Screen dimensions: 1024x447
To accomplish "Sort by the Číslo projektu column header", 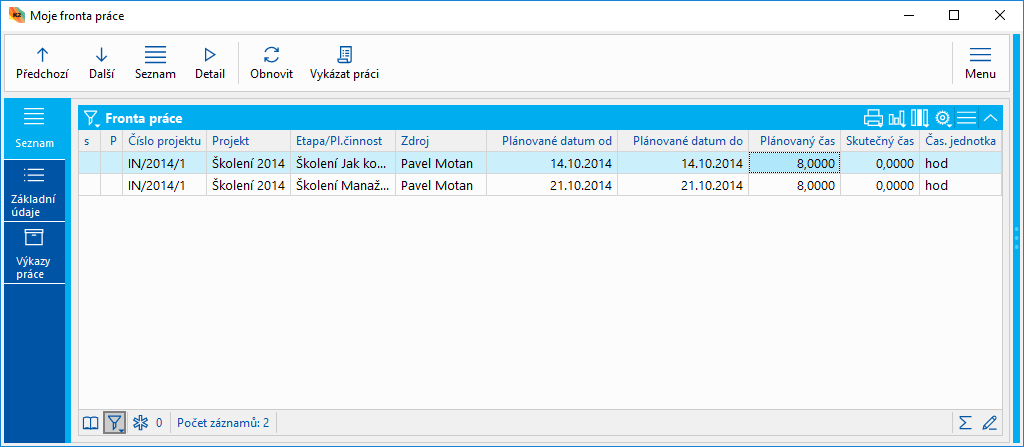I will point(165,141).
